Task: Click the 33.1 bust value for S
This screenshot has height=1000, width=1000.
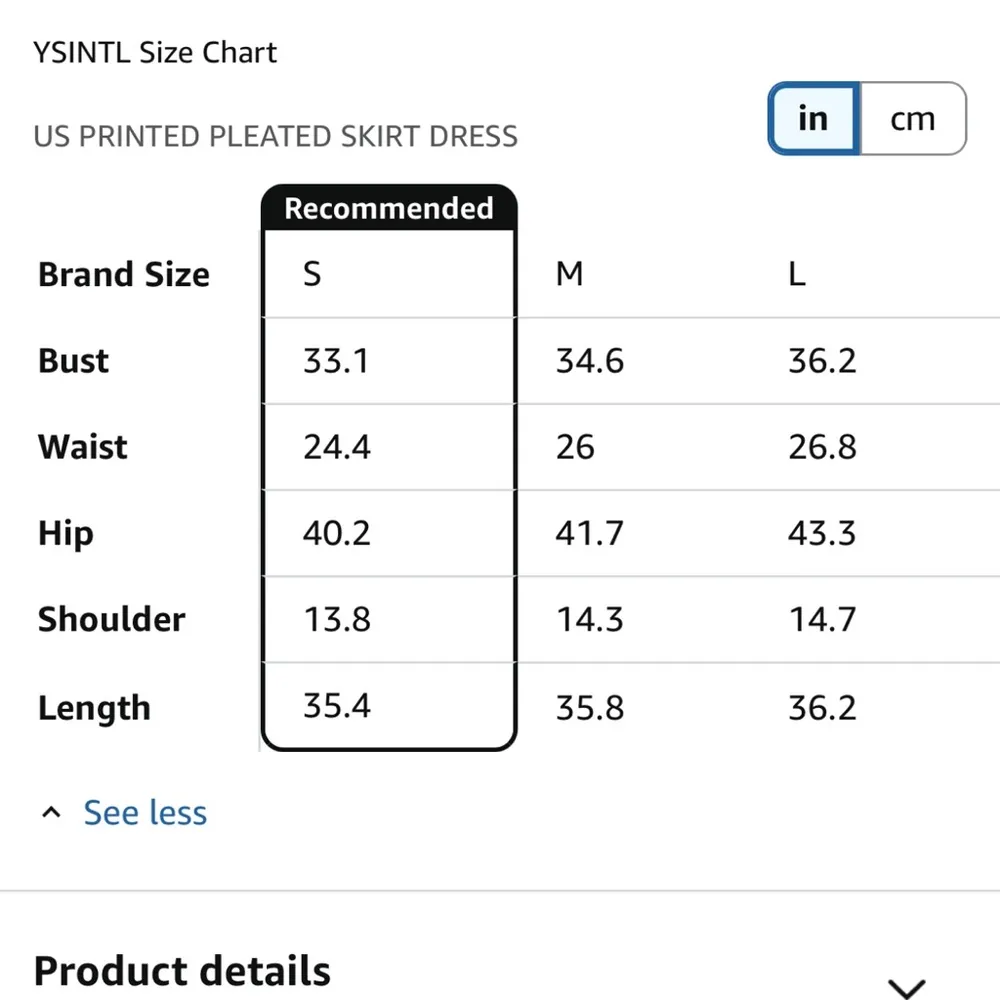Action: coord(336,361)
